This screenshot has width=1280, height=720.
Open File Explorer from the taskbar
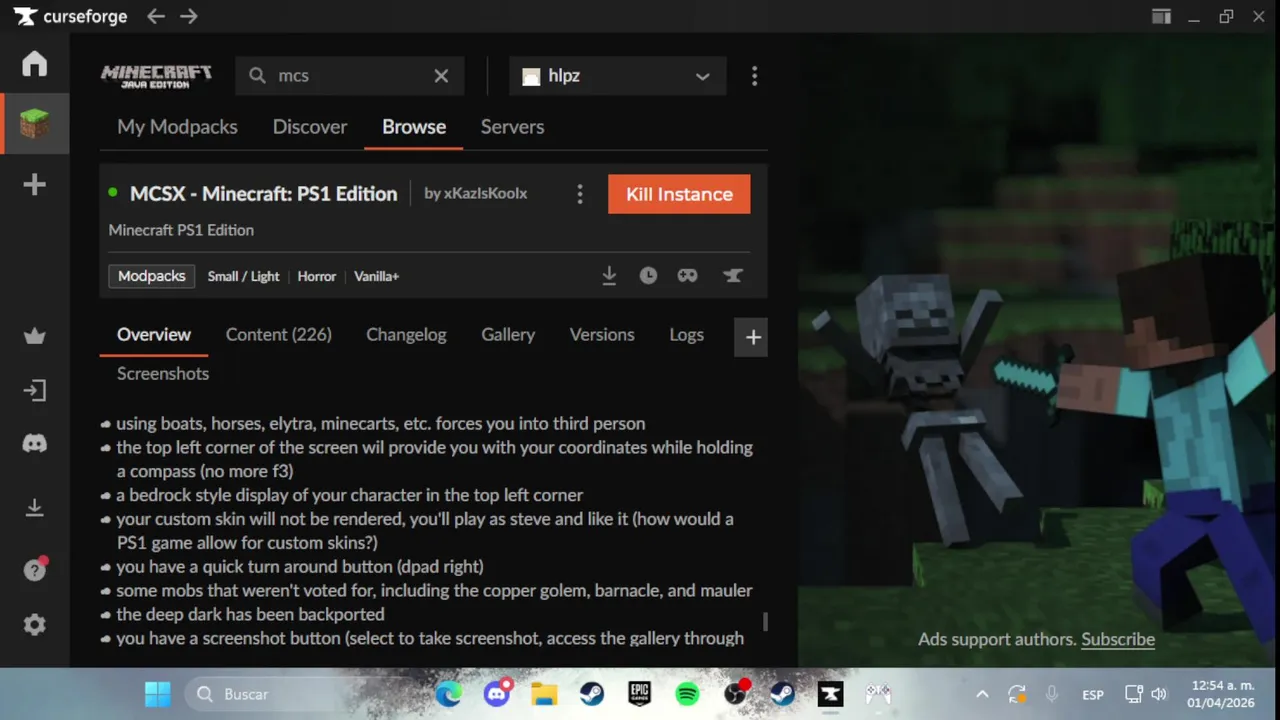coord(544,694)
